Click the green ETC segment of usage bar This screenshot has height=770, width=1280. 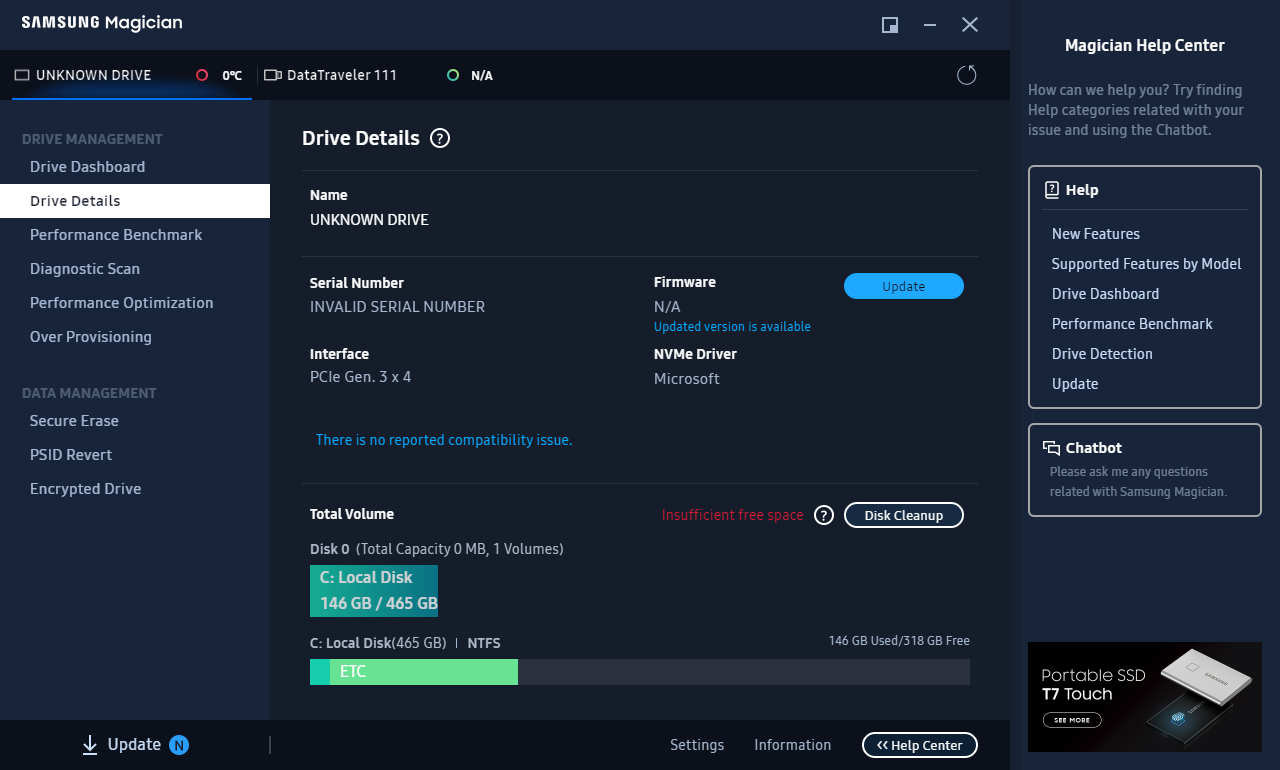point(424,672)
